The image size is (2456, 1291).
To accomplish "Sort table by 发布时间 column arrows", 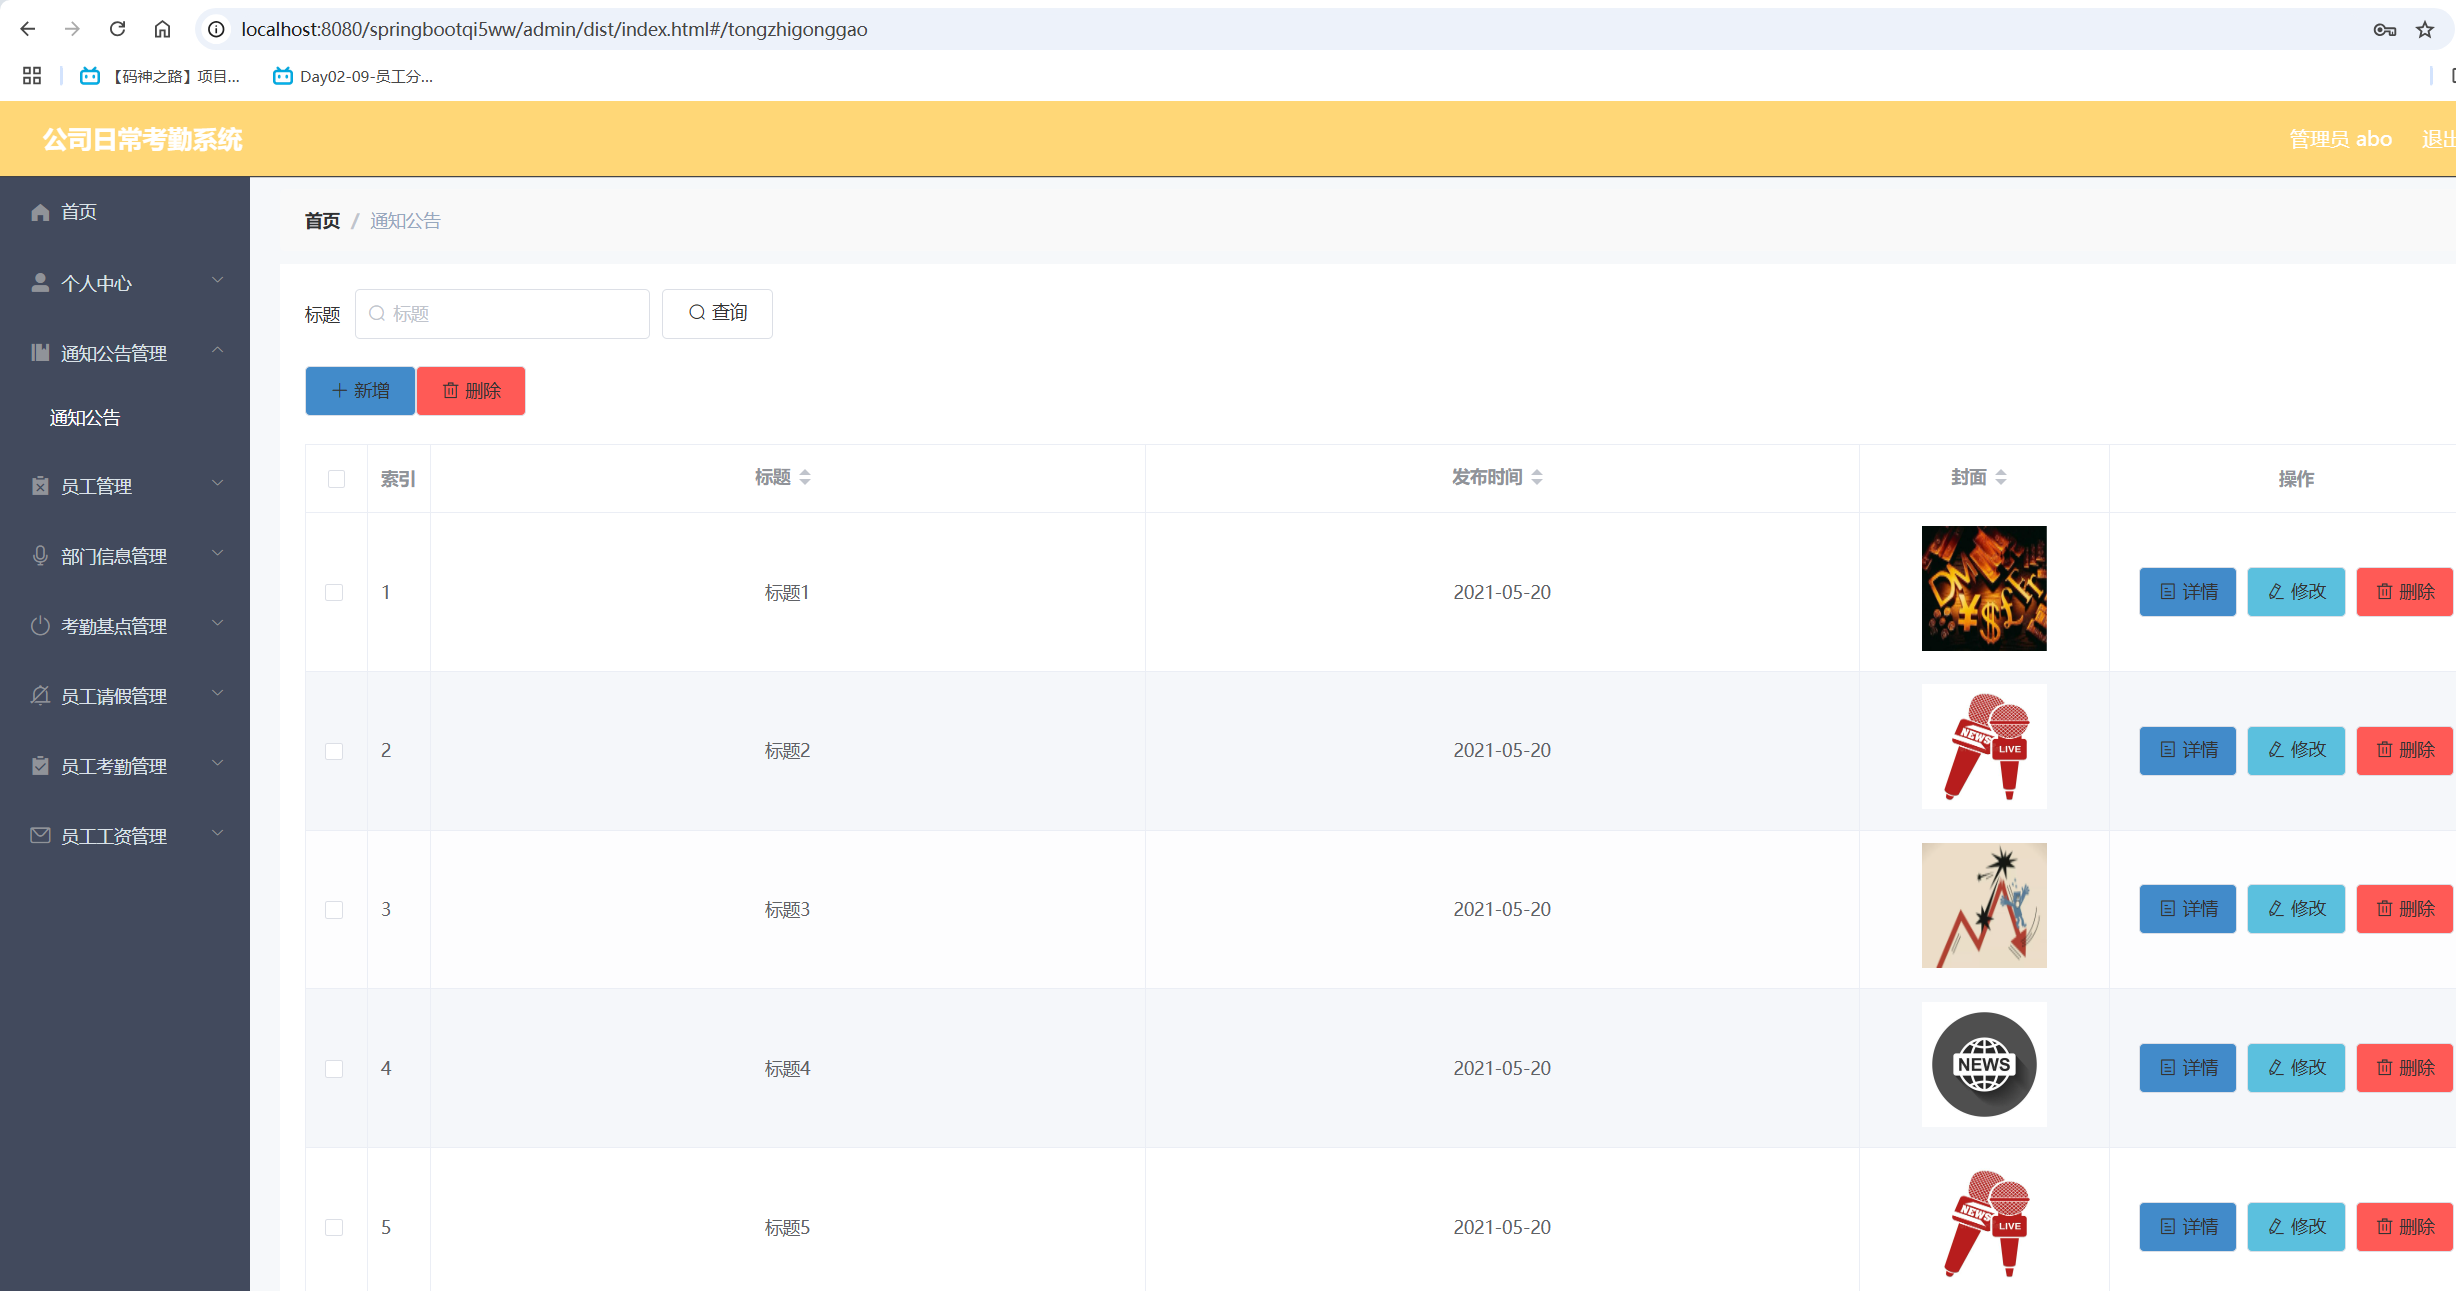I will (x=1537, y=478).
